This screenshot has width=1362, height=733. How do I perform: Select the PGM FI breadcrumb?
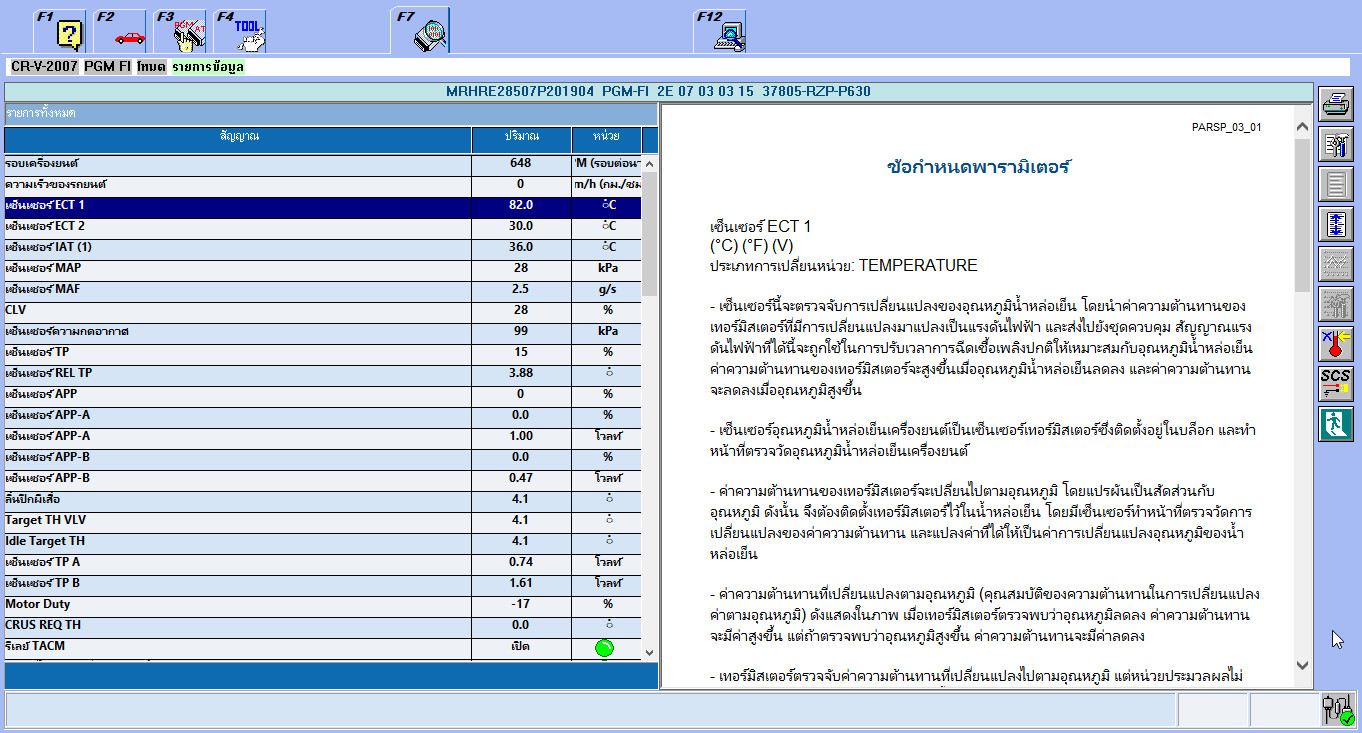pyautogui.click(x=107, y=67)
